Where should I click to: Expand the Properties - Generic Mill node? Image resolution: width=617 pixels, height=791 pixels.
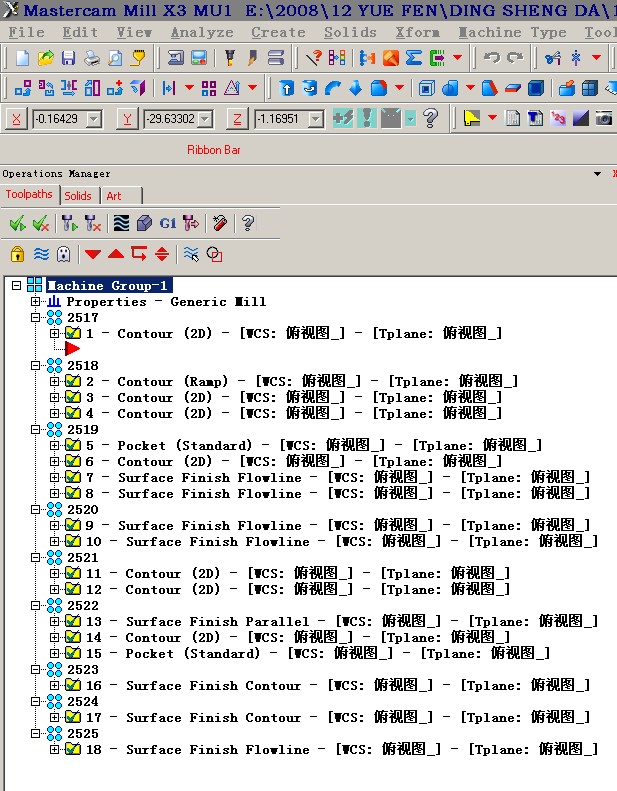tap(35, 302)
